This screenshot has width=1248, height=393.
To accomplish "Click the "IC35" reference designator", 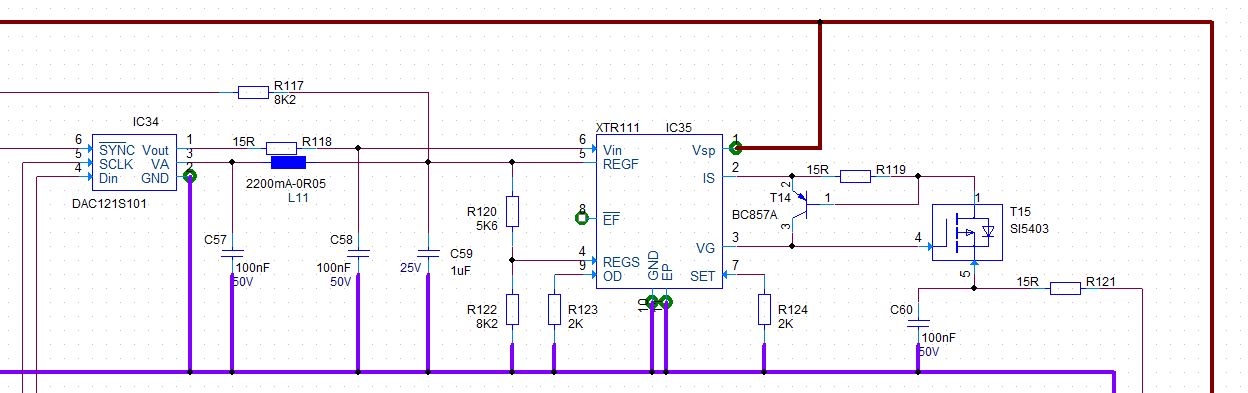I will 680,128.
